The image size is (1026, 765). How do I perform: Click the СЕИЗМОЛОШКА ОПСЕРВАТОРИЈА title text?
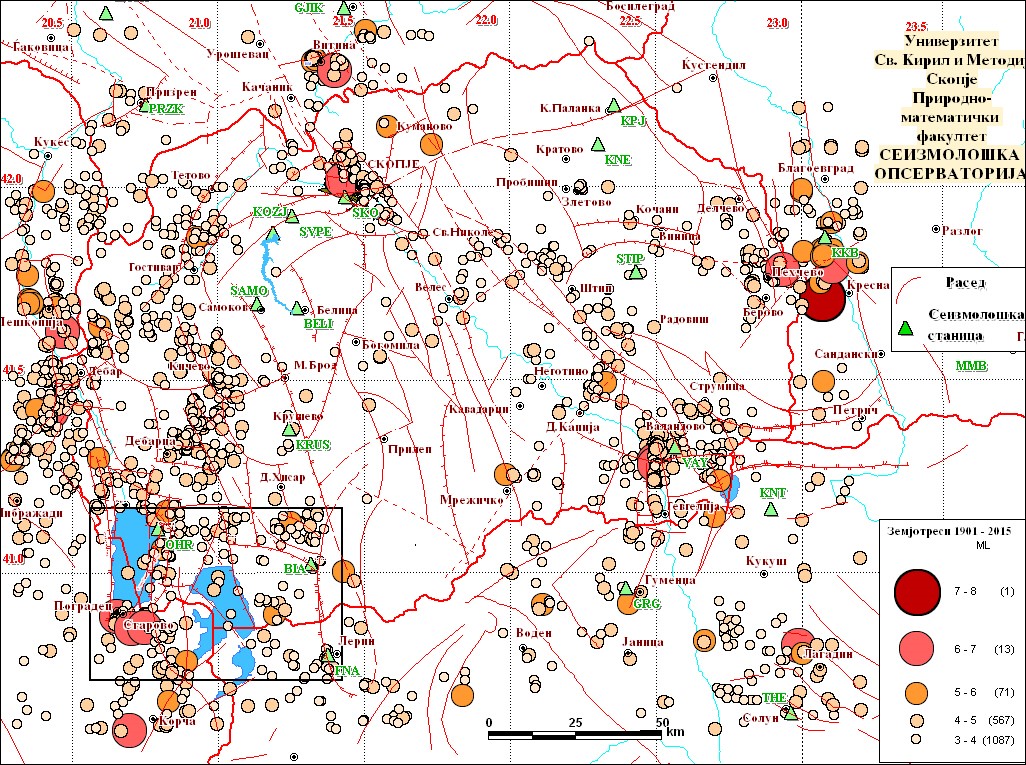(x=948, y=164)
